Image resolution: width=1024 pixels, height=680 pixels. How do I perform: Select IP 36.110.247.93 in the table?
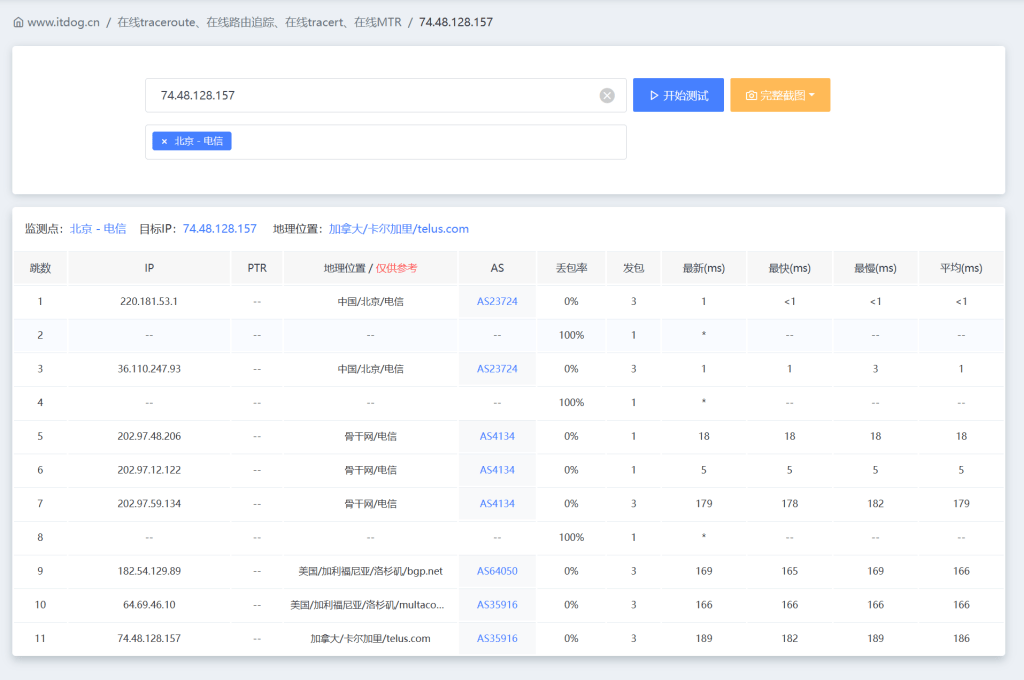149,368
